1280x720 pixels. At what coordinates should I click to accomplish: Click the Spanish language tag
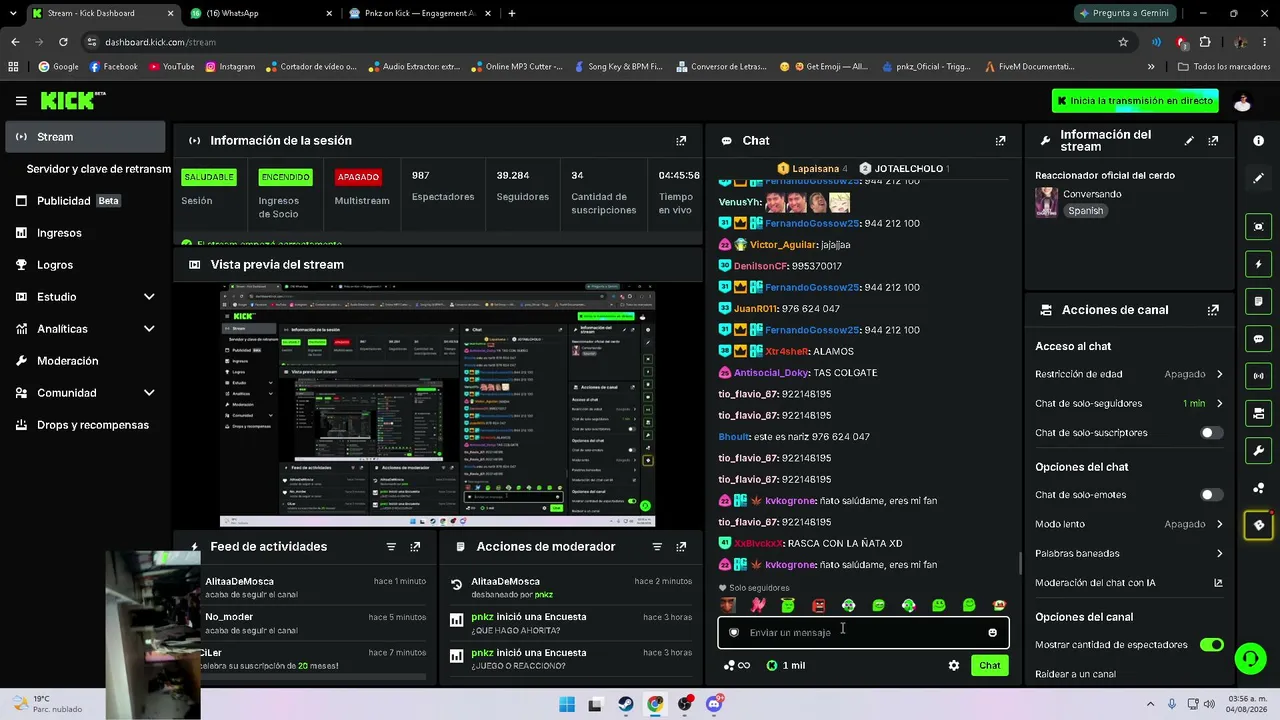point(1085,211)
